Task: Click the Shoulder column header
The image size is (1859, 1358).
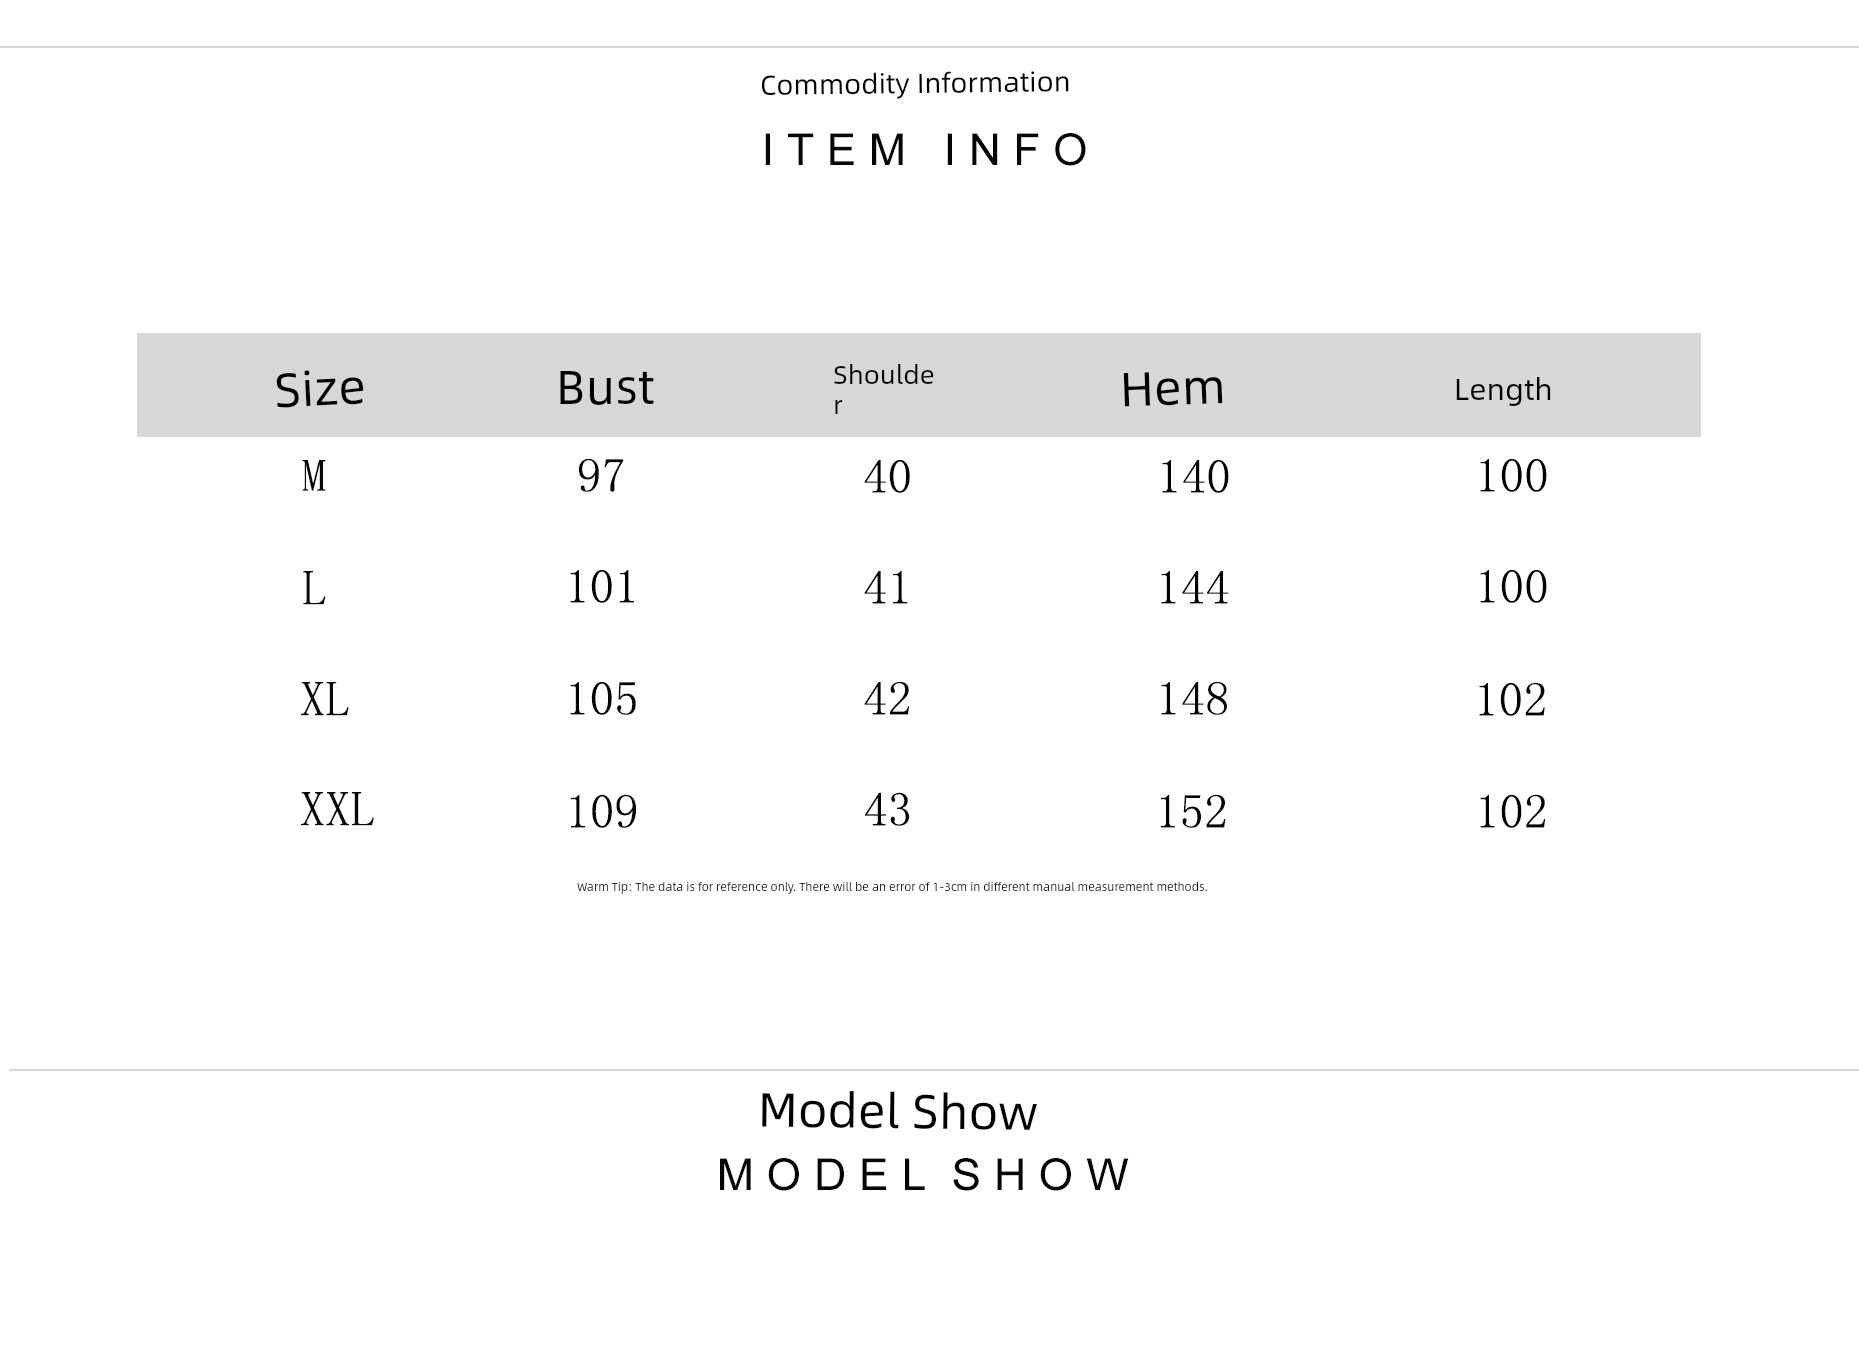Action: [x=883, y=388]
